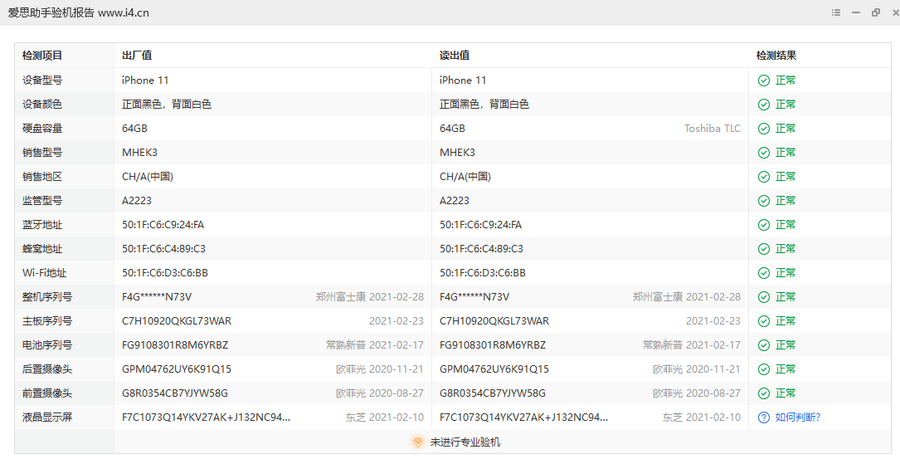
Task: Click the 出厂值 column header
Action: (137, 55)
